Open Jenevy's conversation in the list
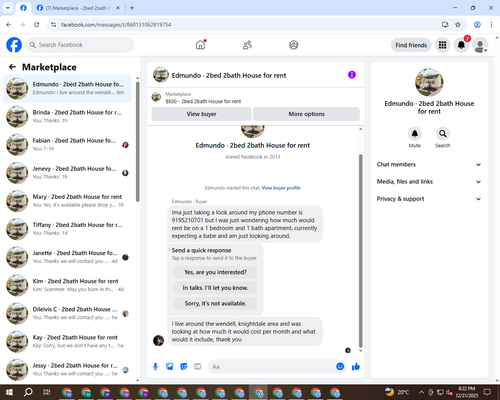 click(67, 173)
